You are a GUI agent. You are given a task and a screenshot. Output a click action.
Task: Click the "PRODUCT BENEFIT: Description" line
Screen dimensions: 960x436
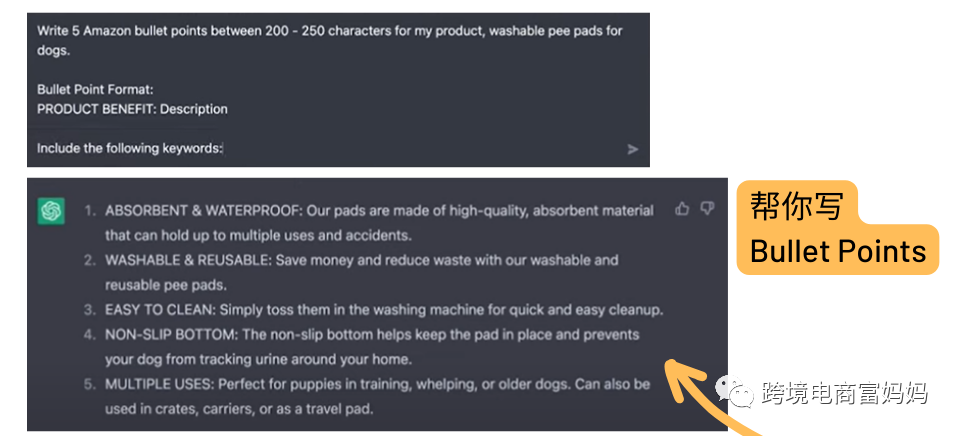[x=132, y=109]
